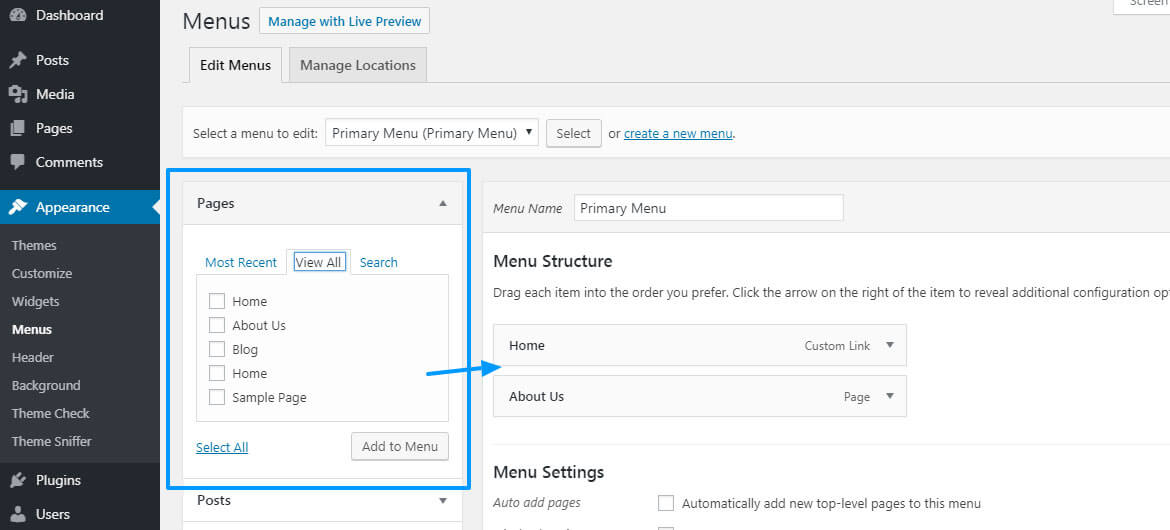Click the Comments speech bubble icon

pos(18,162)
